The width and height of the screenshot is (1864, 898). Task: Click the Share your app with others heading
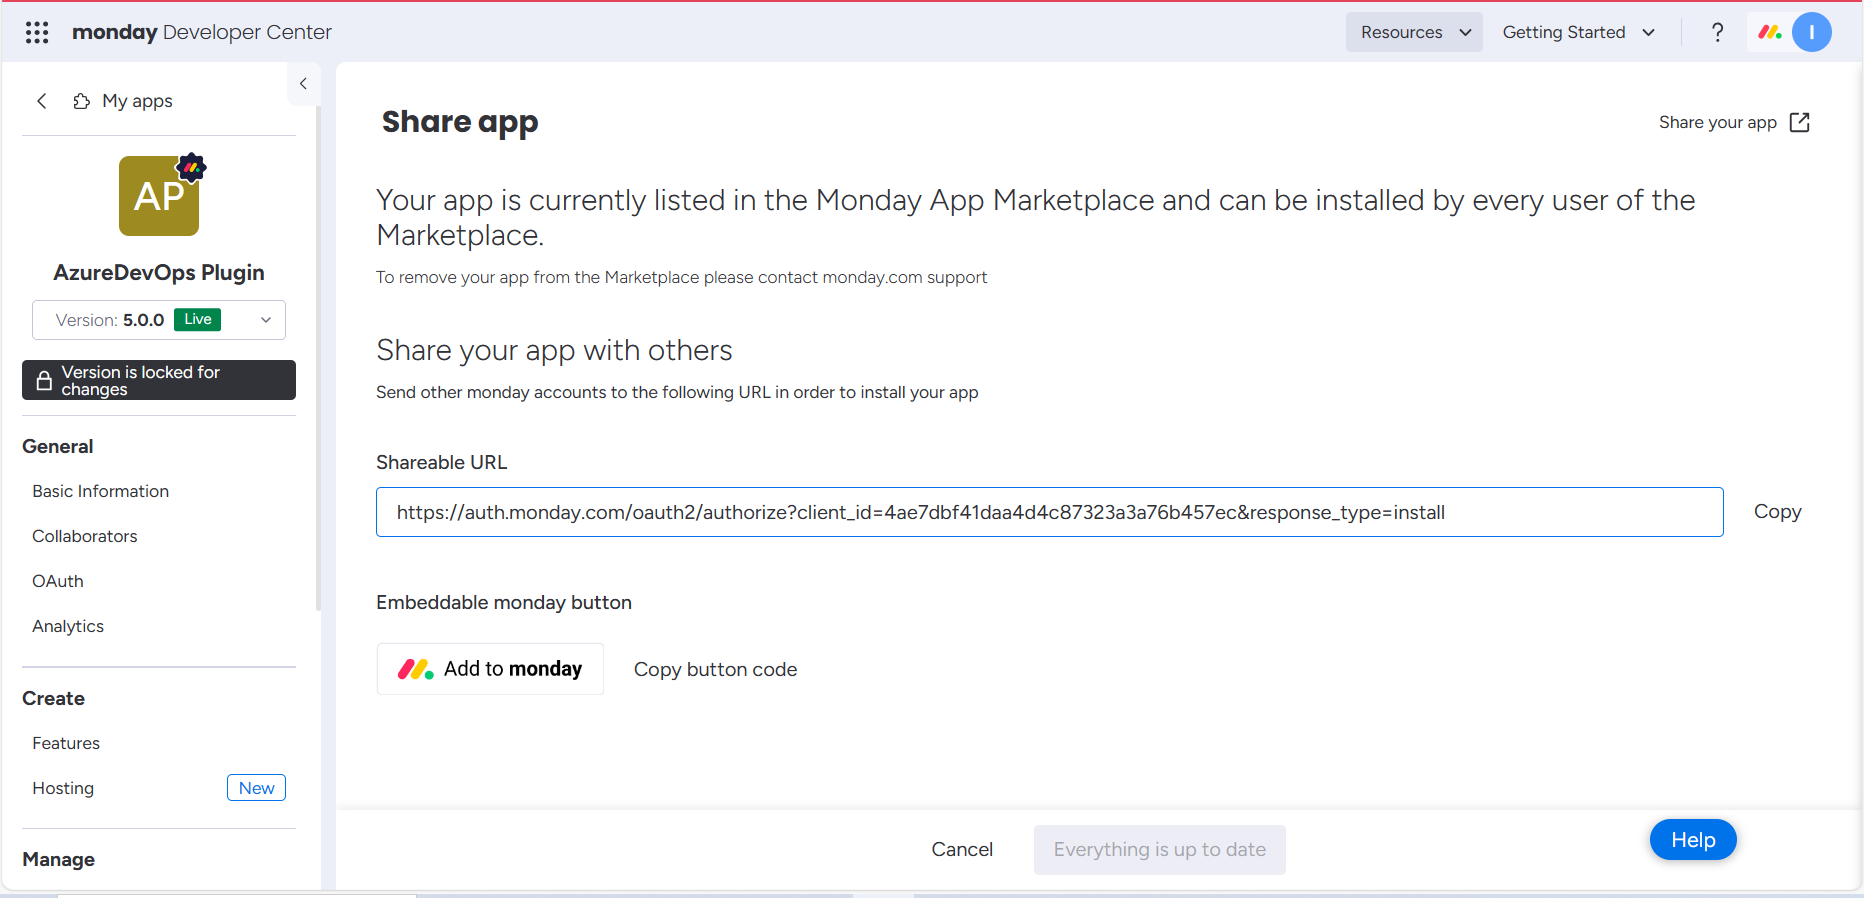click(x=554, y=350)
